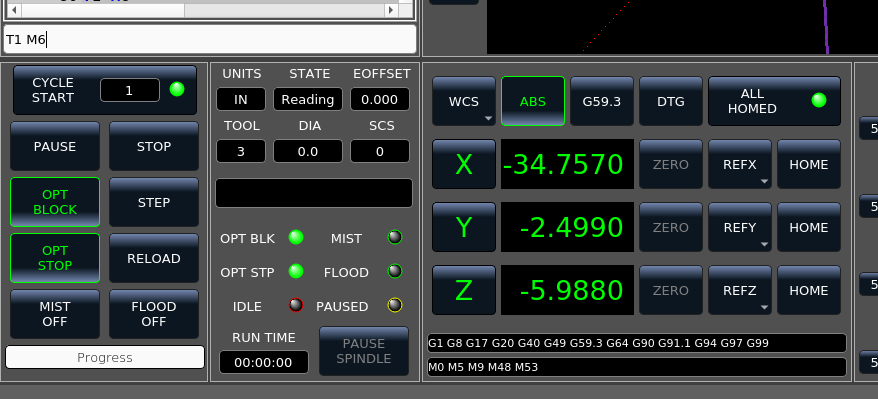Screen dimensions: 878x399
Task: Click the PAUSE SPINDLE button
Action: pos(364,351)
